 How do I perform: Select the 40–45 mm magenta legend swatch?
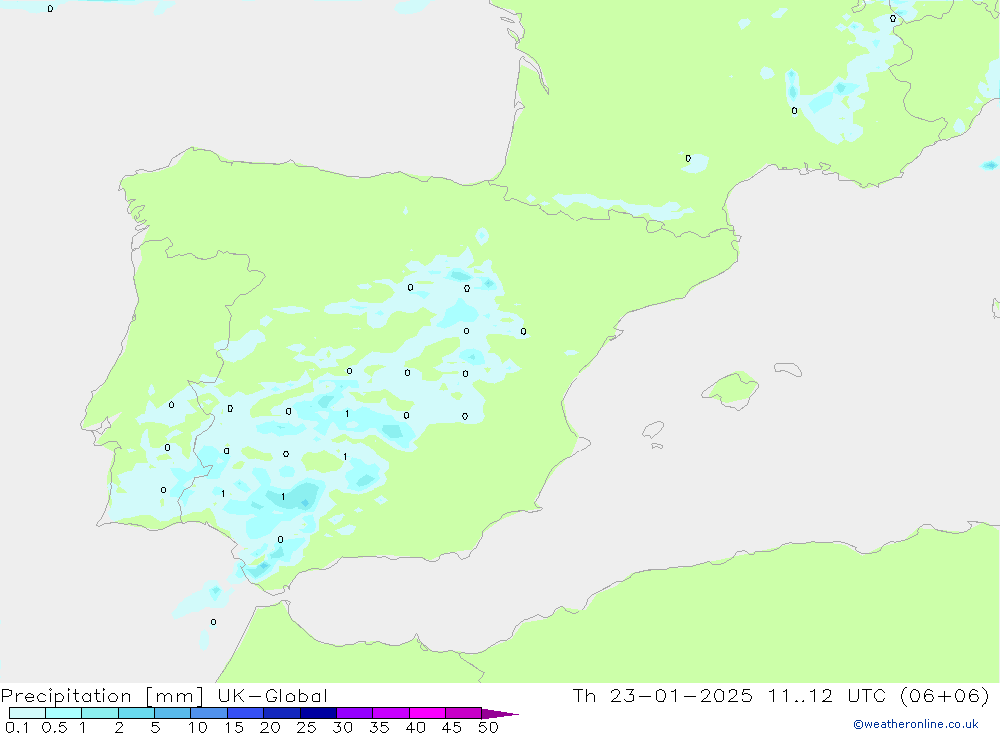point(427,713)
